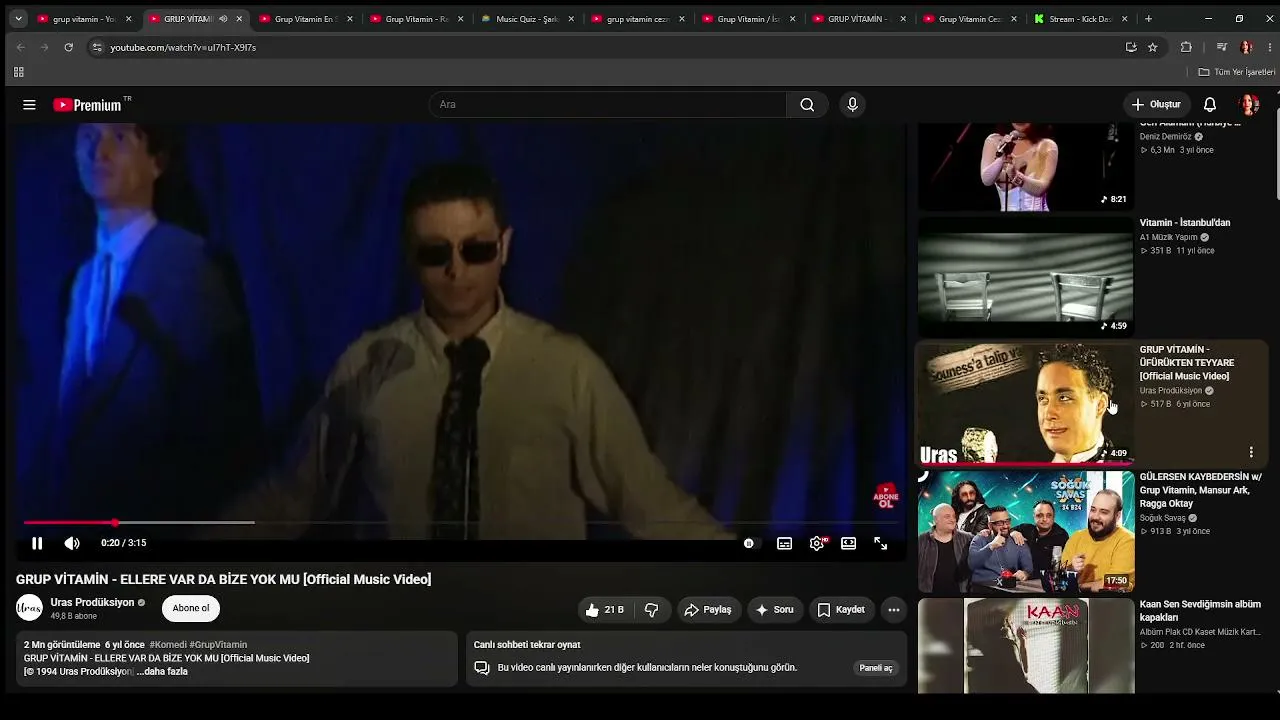
Task: Open options menu for ÜFÜRÜKTEN TEYYARE video
Action: (x=1251, y=452)
